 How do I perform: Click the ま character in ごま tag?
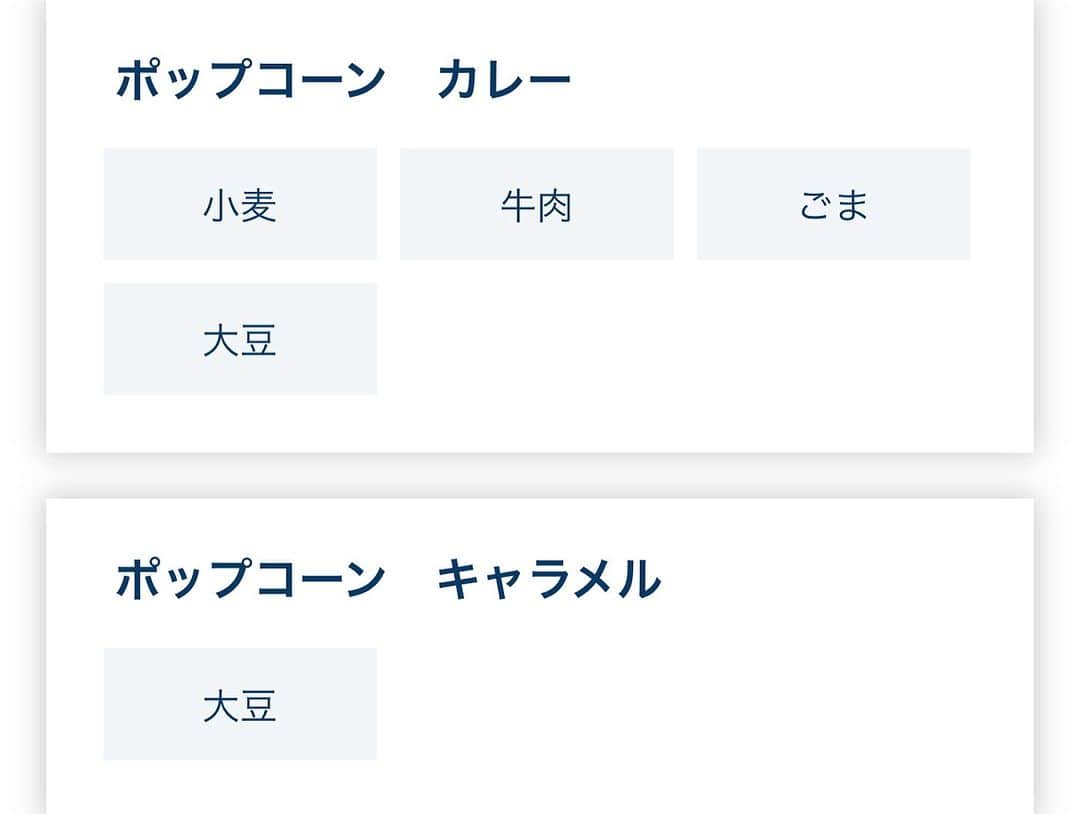click(x=851, y=205)
